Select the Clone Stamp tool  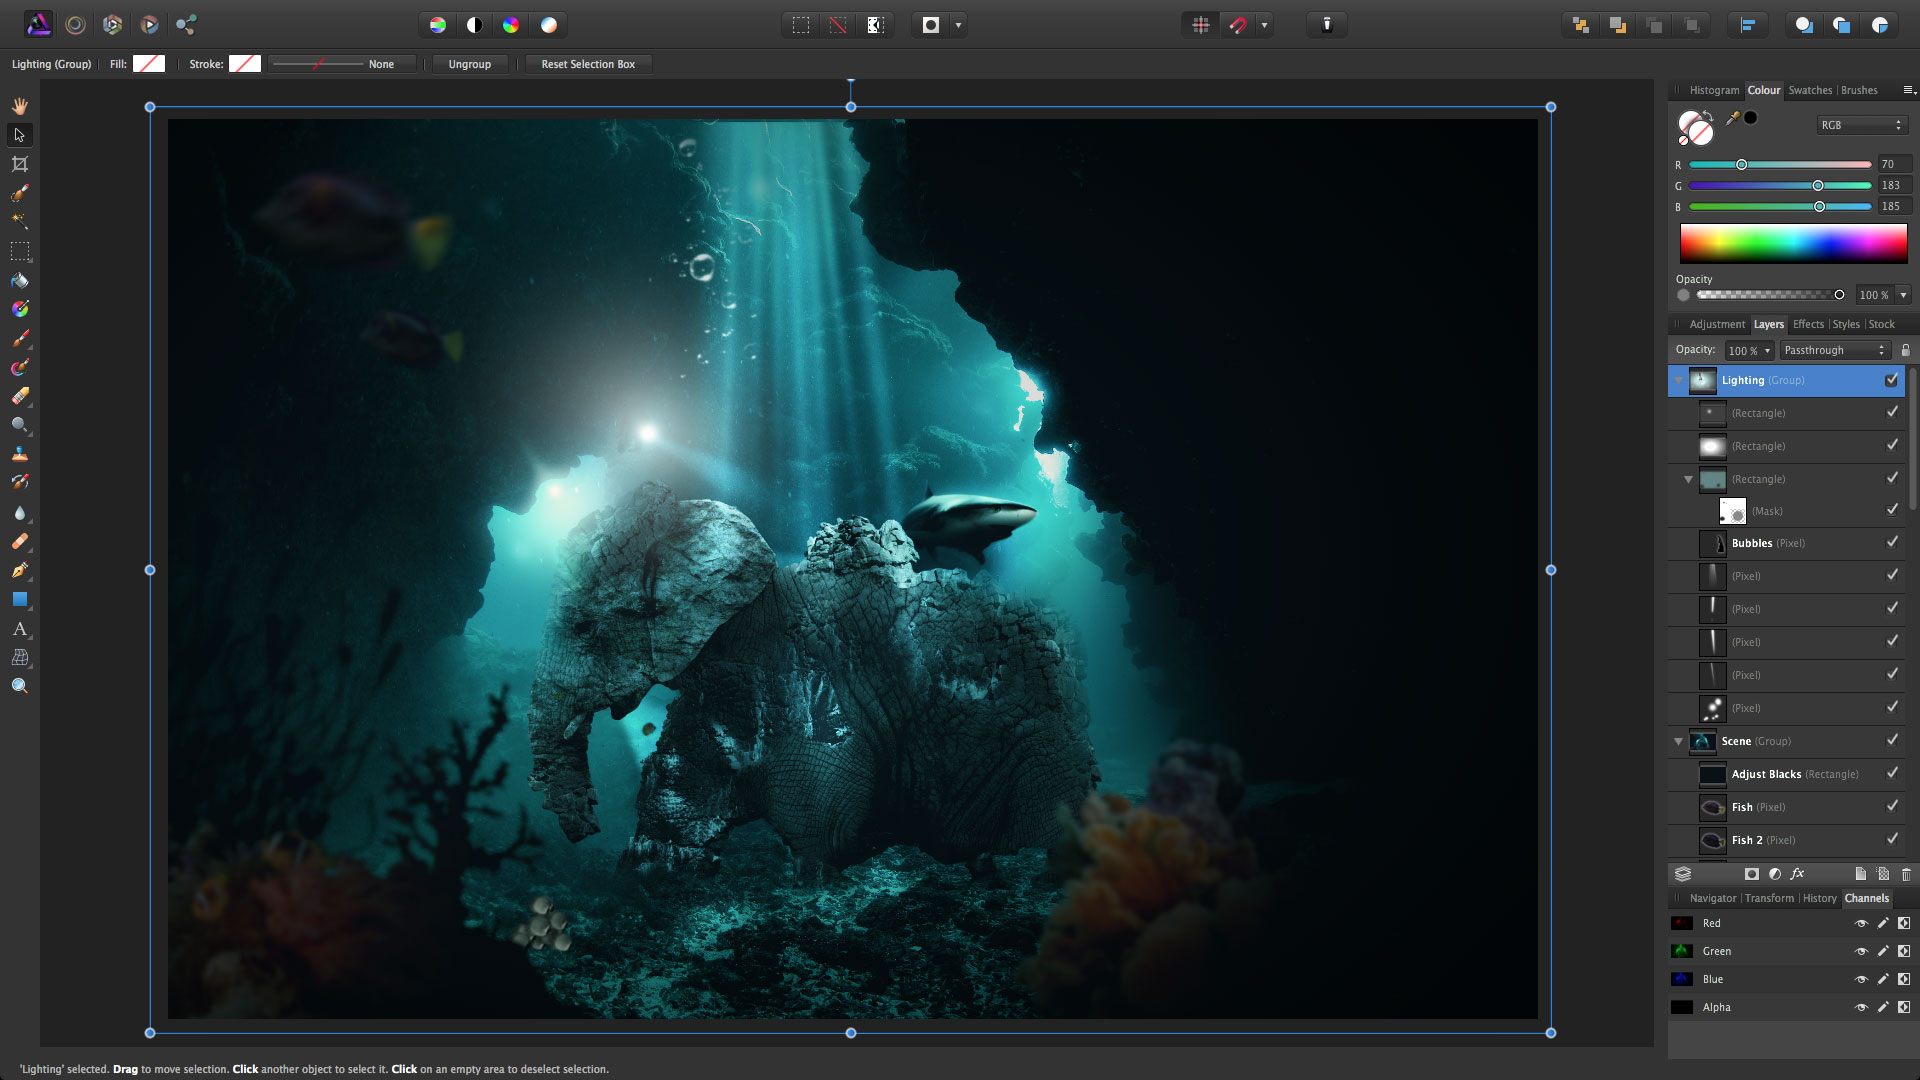(x=20, y=454)
